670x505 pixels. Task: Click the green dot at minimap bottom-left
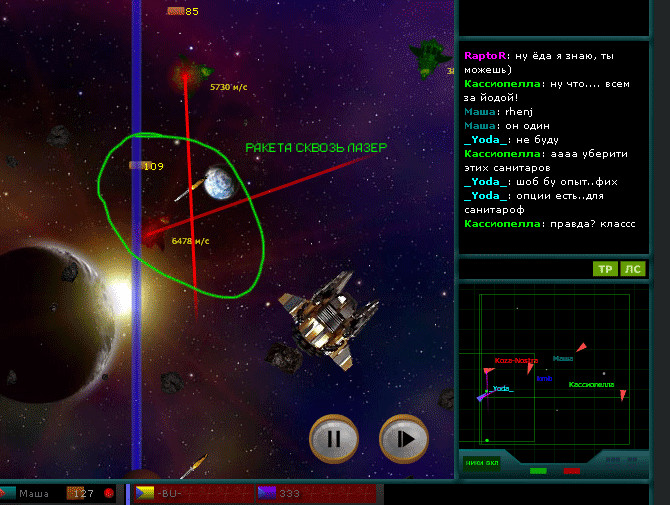(487, 440)
